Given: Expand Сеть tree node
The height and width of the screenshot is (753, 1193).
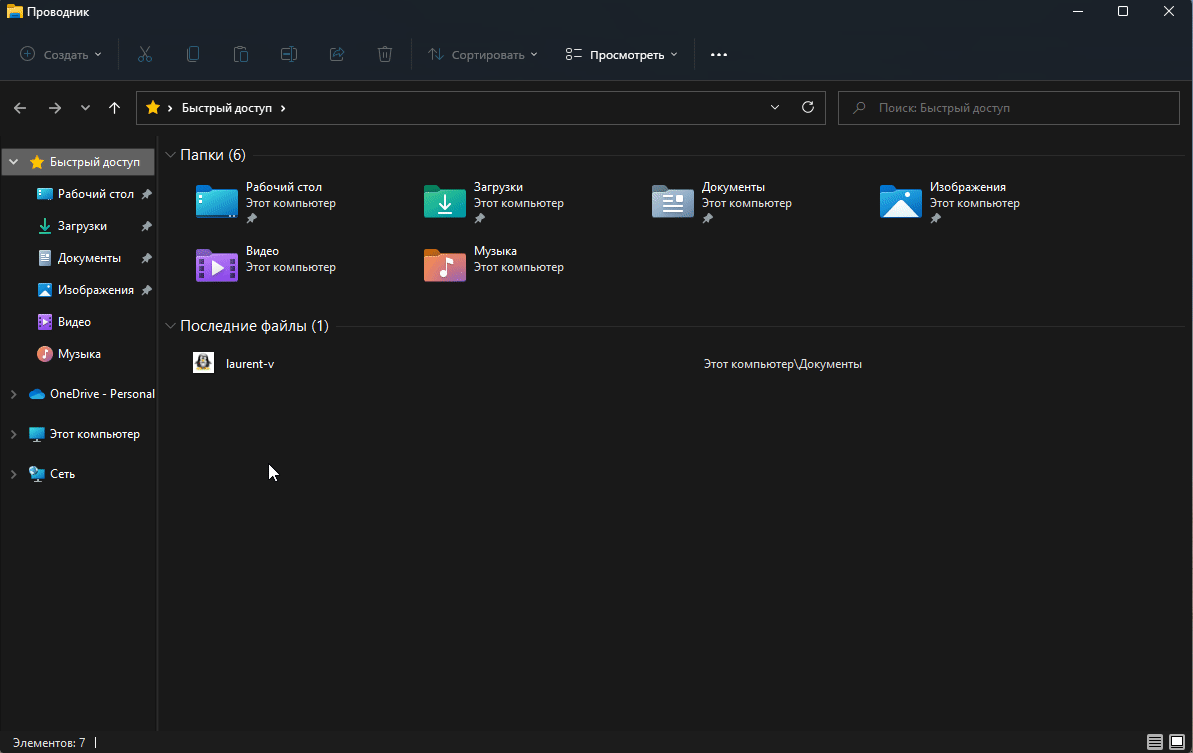Looking at the screenshot, I should (x=14, y=474).
